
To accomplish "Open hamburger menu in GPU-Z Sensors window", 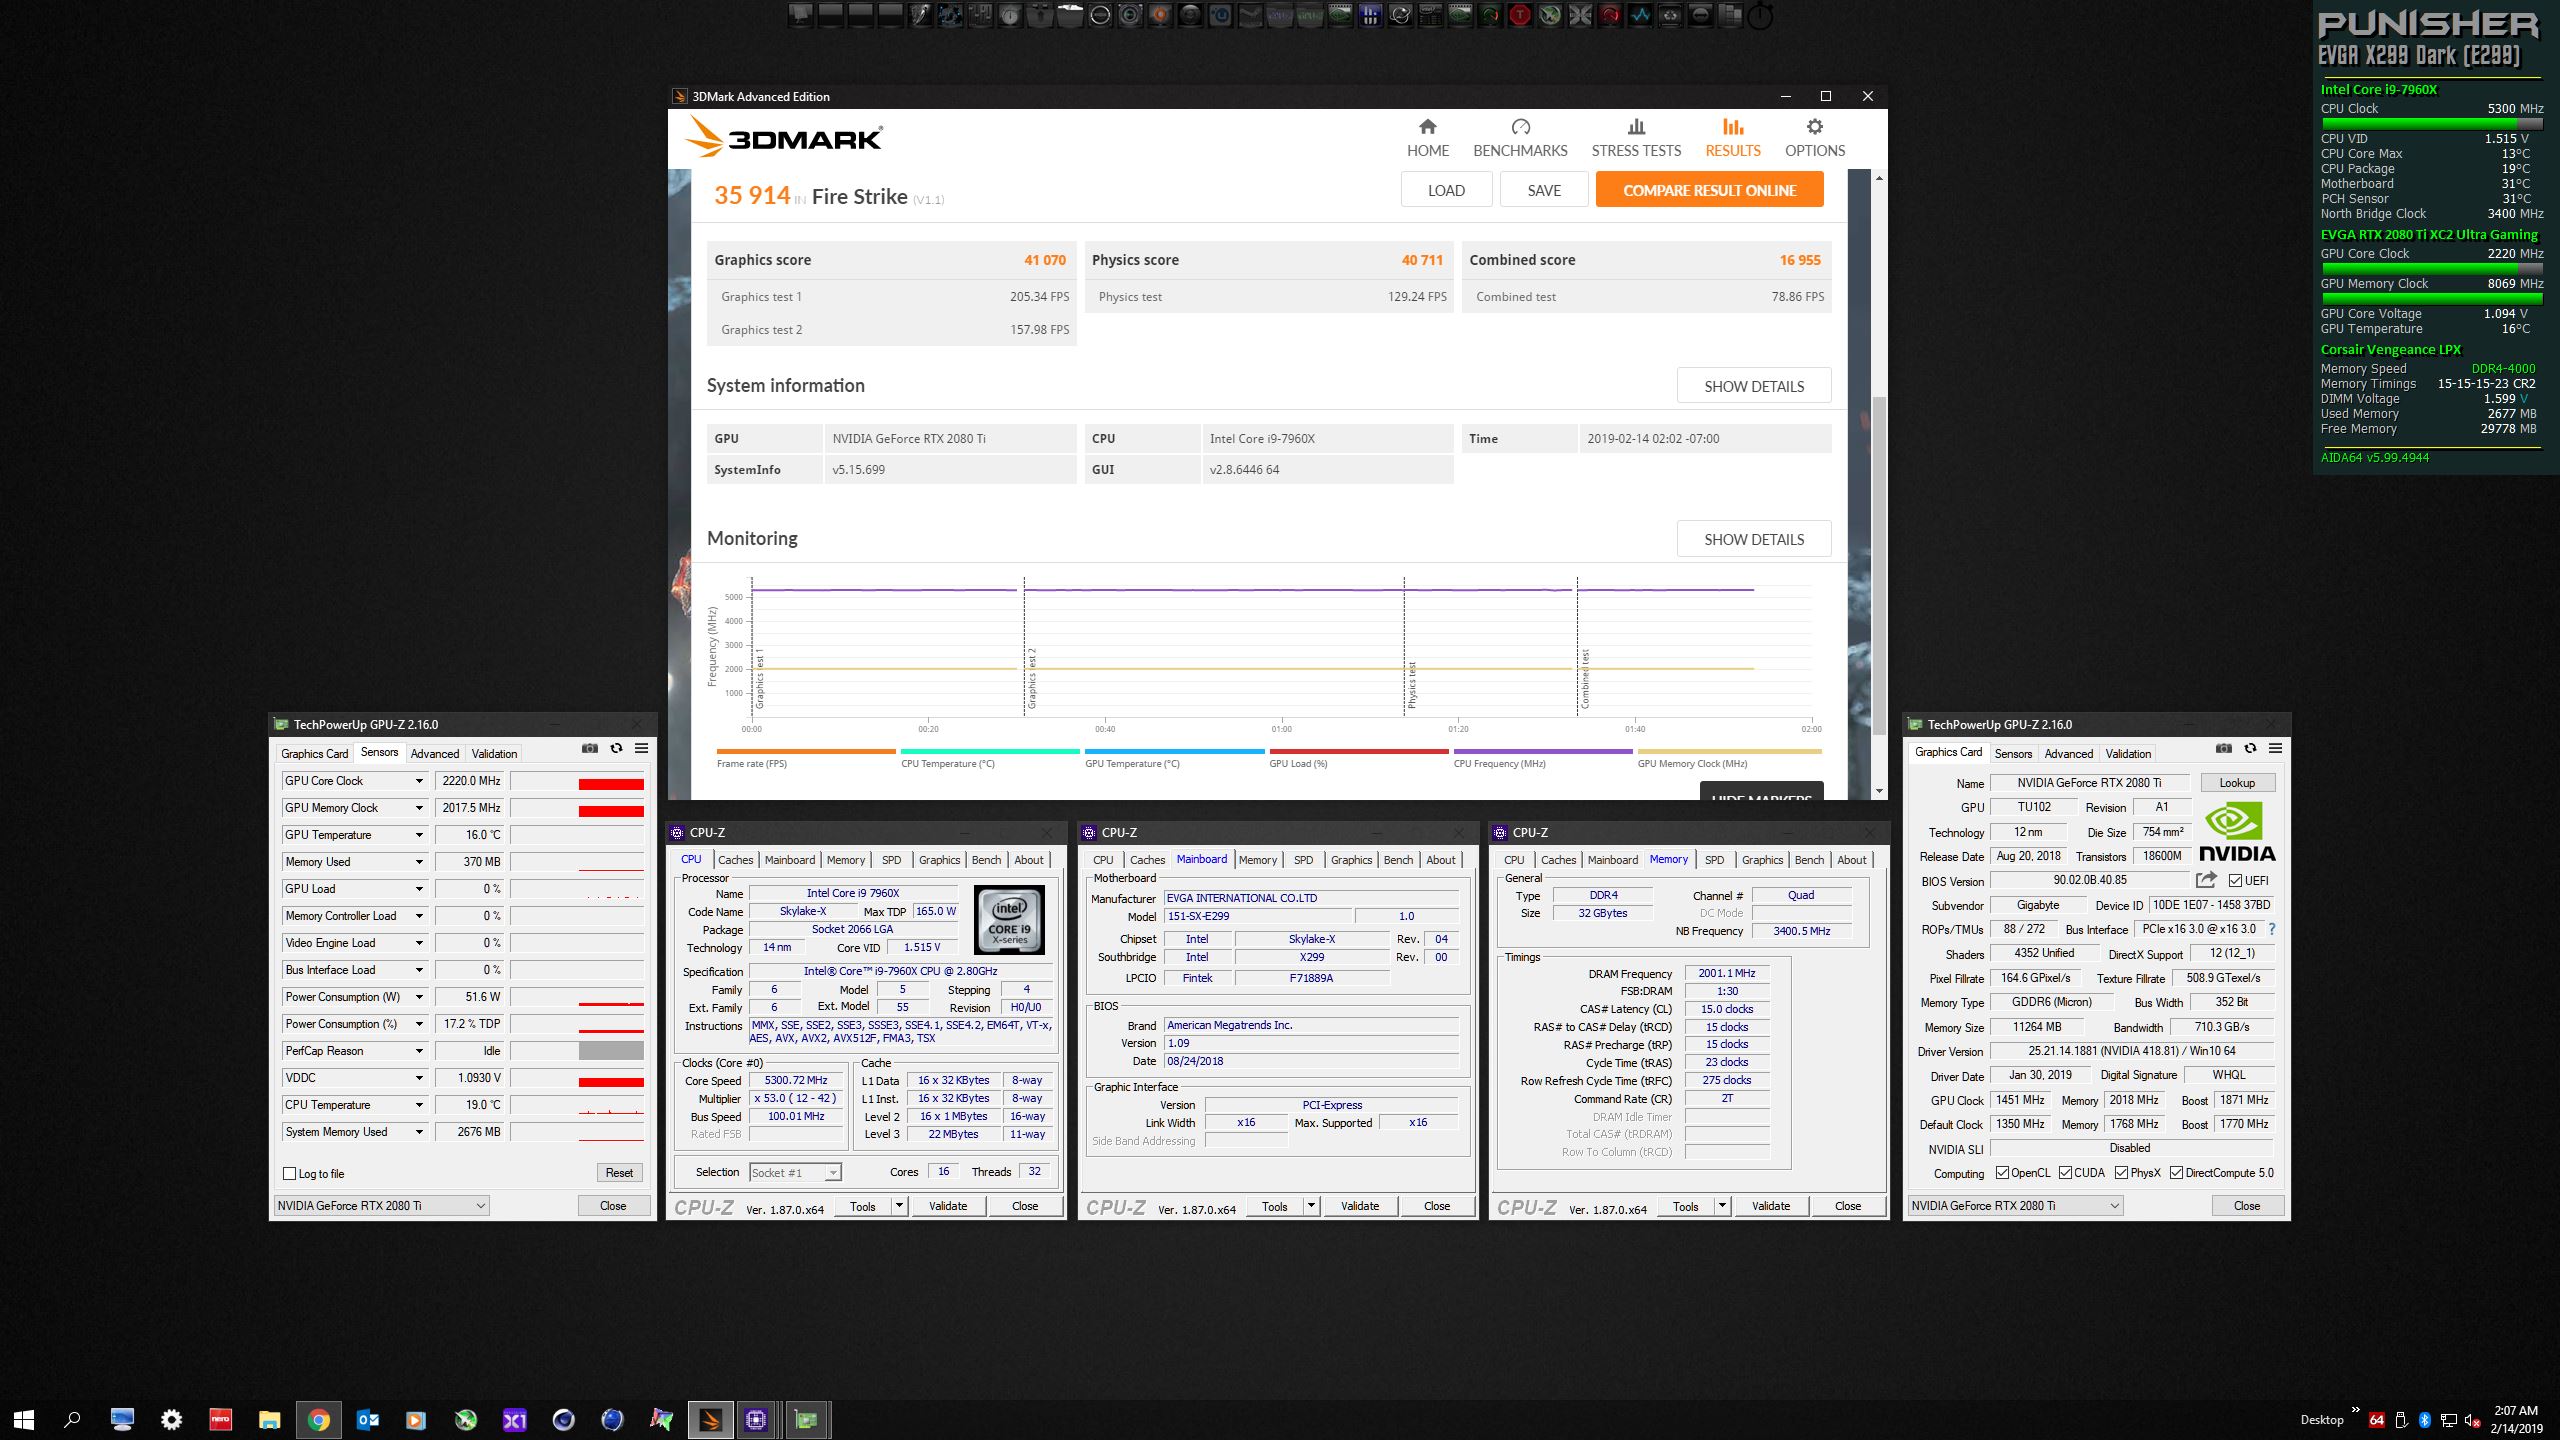I will (x=642, y=748).
